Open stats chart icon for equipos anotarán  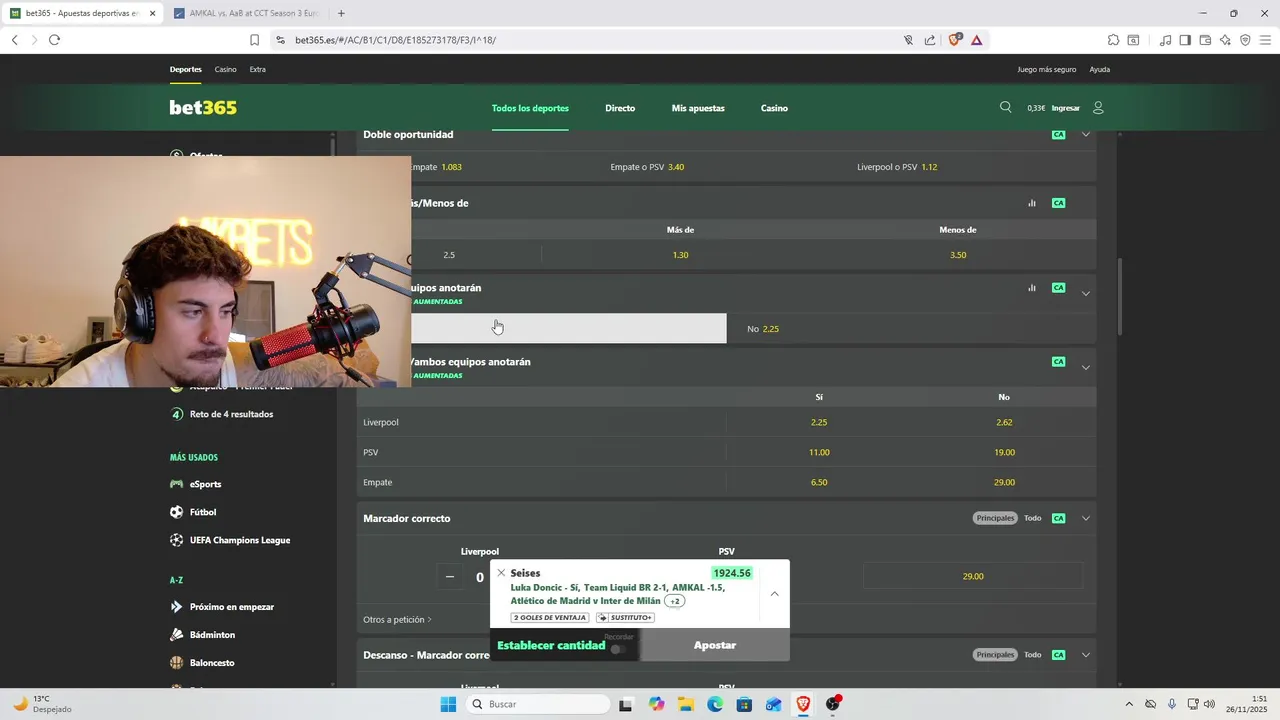coord(1032,288)
